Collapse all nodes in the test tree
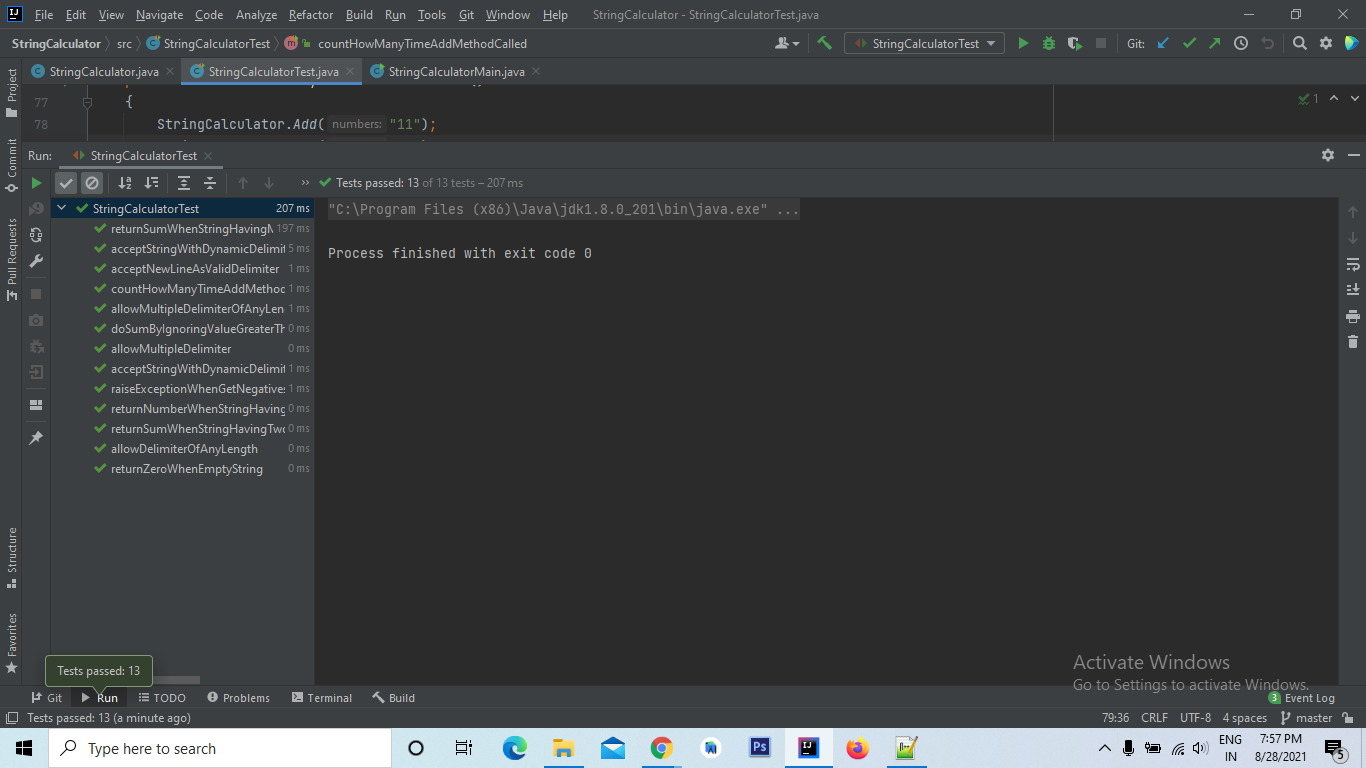This screenshot has width=1366, height=768. (x=210, y=182)
